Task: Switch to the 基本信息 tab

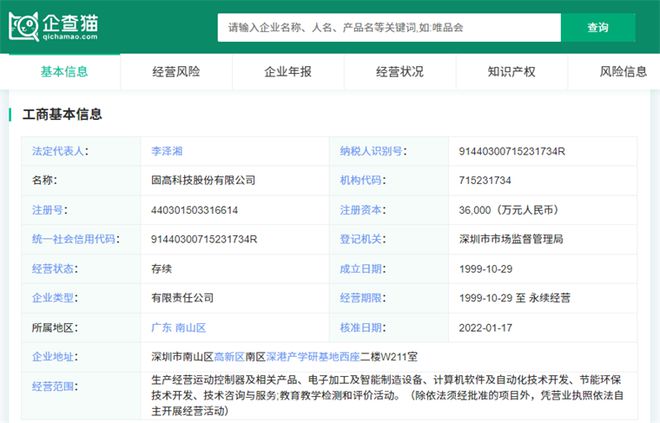Action: pyautogui.click(x=64, y=72)
